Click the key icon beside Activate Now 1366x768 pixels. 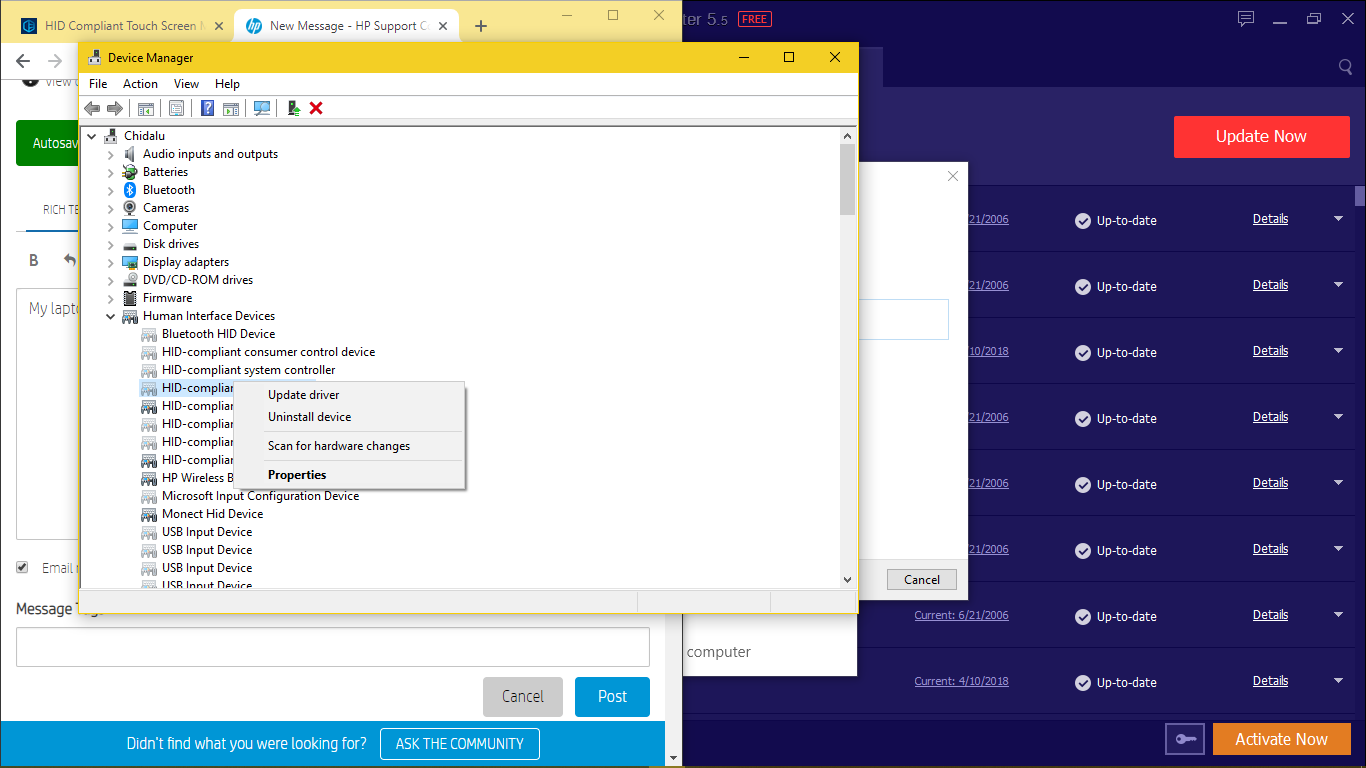pyautogui.click(x=1185, y=738)
